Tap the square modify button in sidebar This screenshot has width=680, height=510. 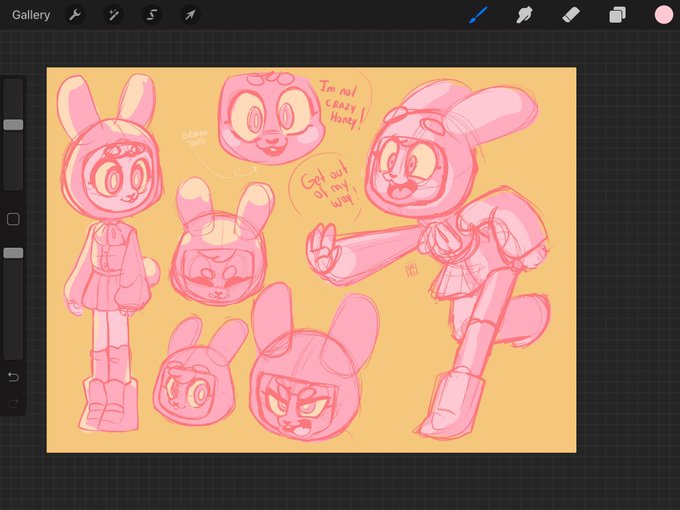click(13, 219)
